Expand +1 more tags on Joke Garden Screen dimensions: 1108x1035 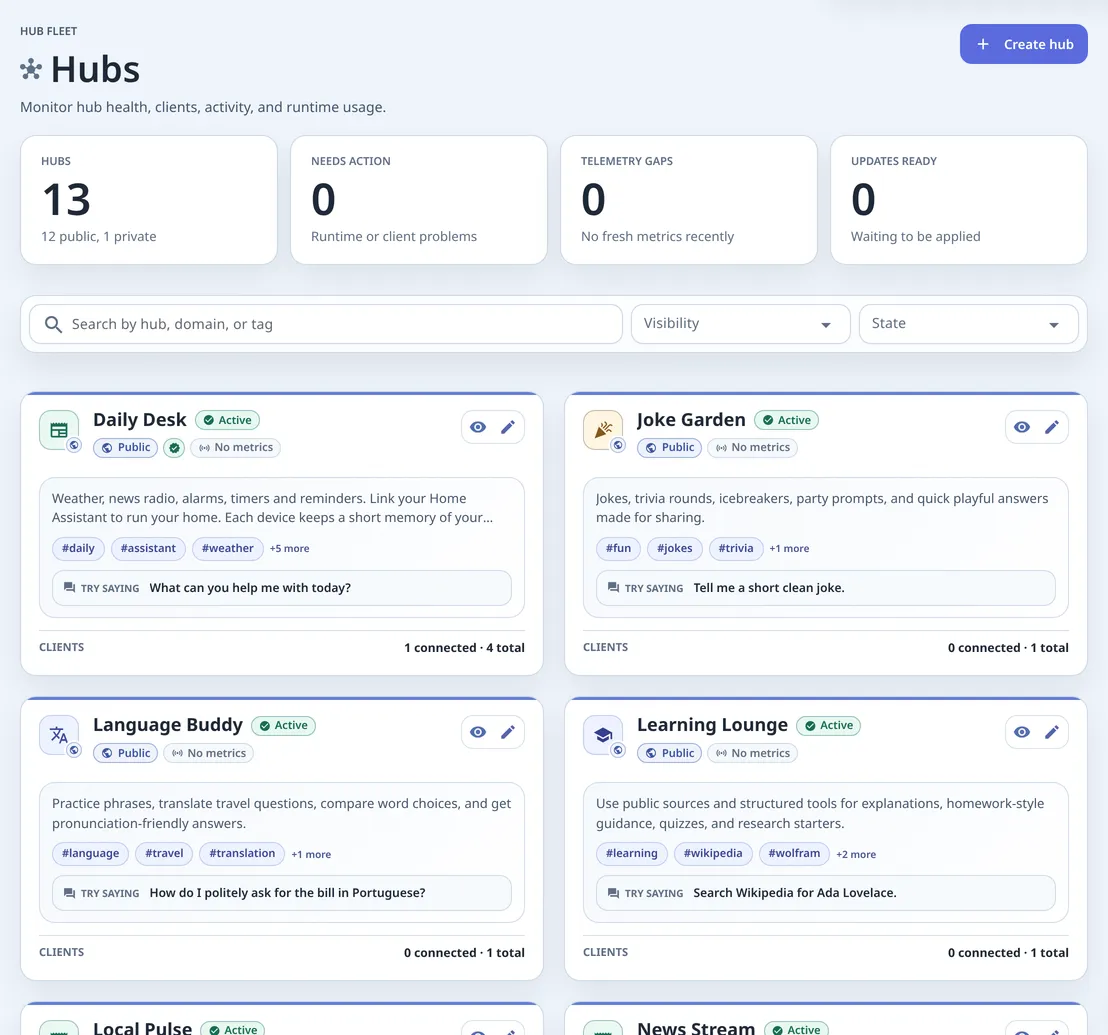tap(789, 549)
